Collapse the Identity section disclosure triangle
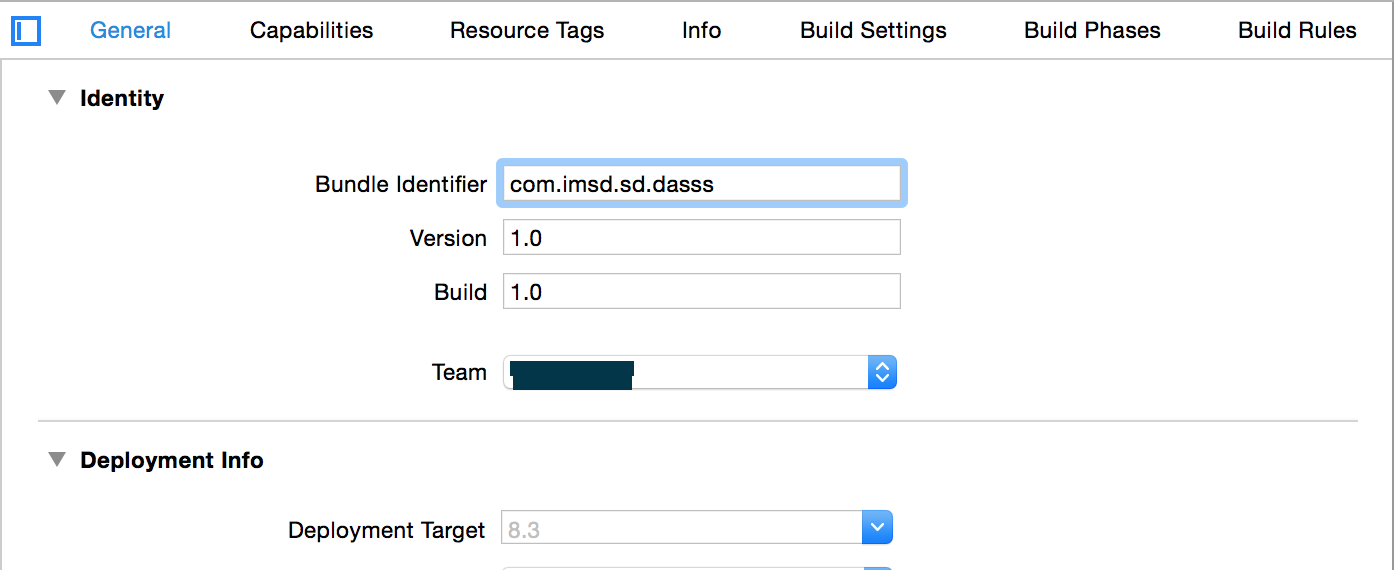Screen dimensions: 1394x570 (x=57, y=98)
